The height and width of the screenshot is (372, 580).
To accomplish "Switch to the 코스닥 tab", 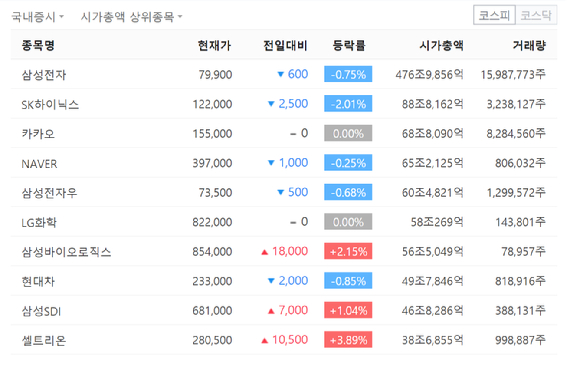I will [536, 16].
